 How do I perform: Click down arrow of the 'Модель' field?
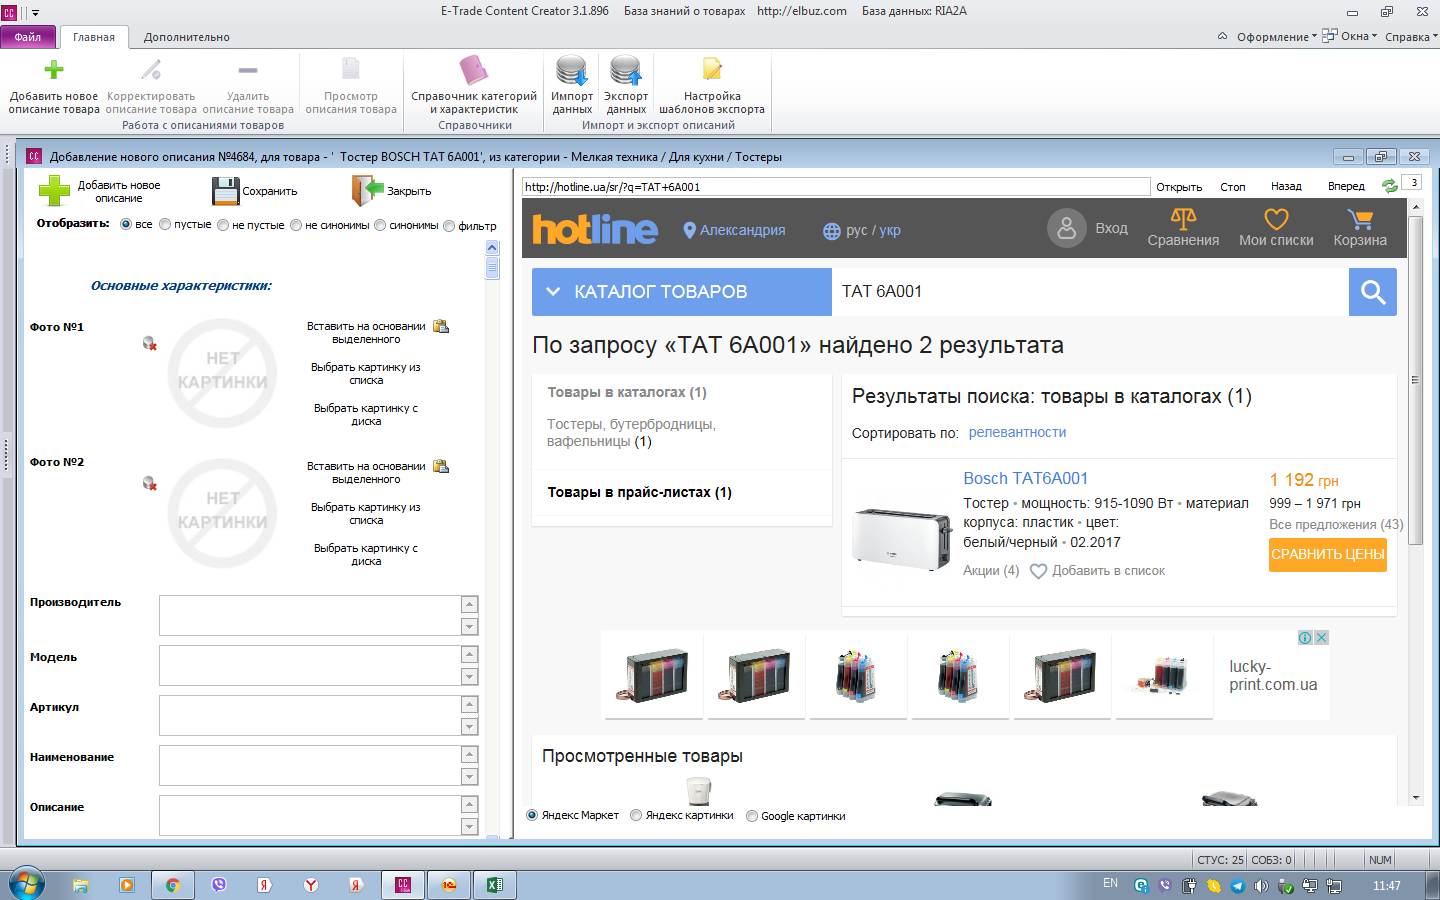click(469, 676)
